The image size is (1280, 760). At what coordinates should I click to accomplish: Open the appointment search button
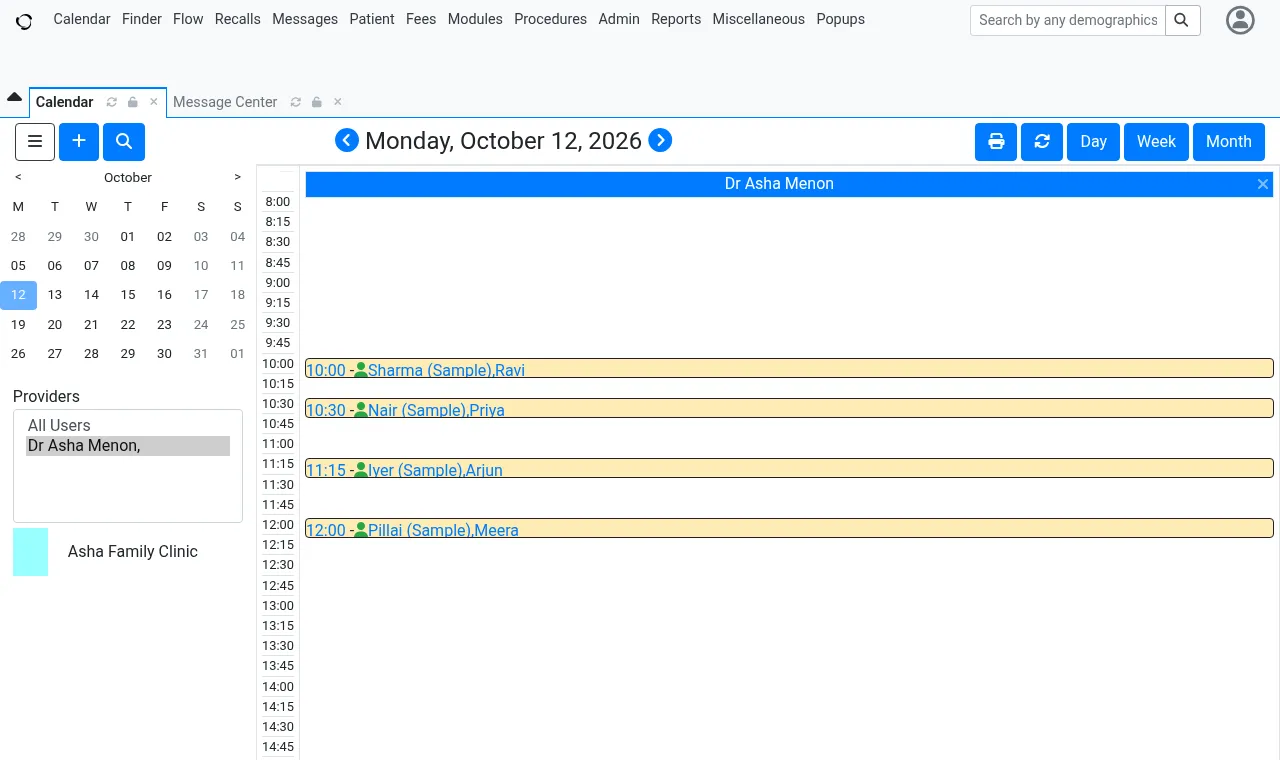124,142
